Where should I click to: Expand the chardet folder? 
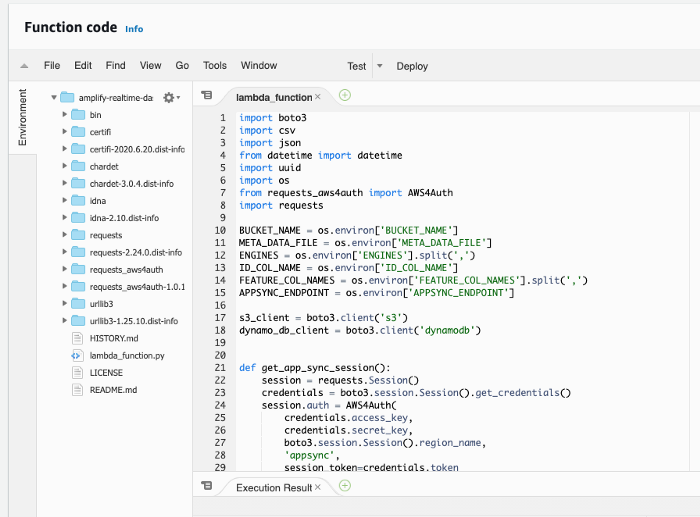point(64,166)
